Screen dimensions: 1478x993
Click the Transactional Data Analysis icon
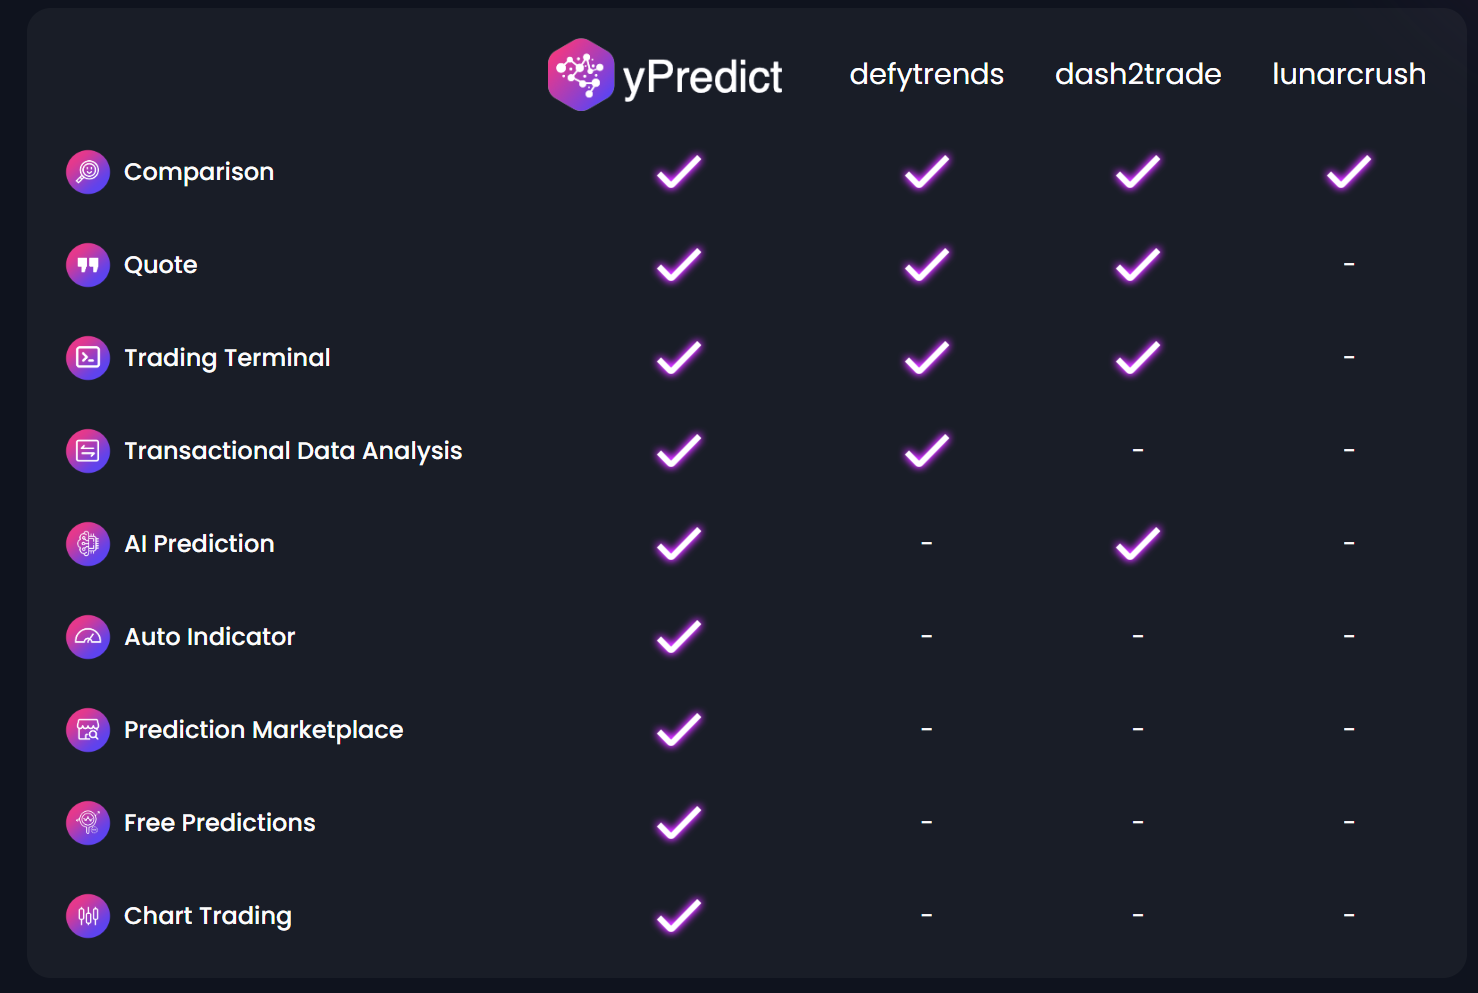click(x=88, y=451)
